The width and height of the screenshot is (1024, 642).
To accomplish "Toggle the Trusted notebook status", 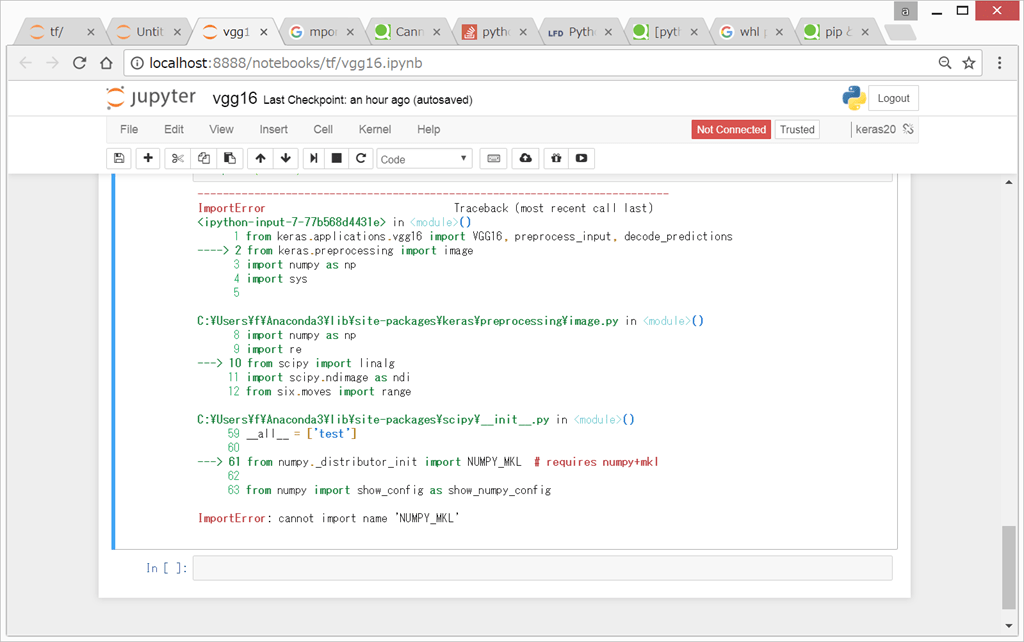I will point(796,129).
